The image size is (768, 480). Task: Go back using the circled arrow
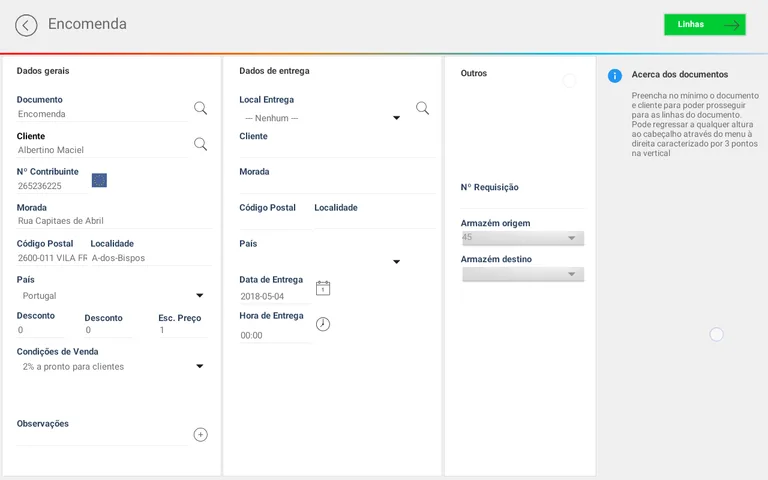[26, 25]
